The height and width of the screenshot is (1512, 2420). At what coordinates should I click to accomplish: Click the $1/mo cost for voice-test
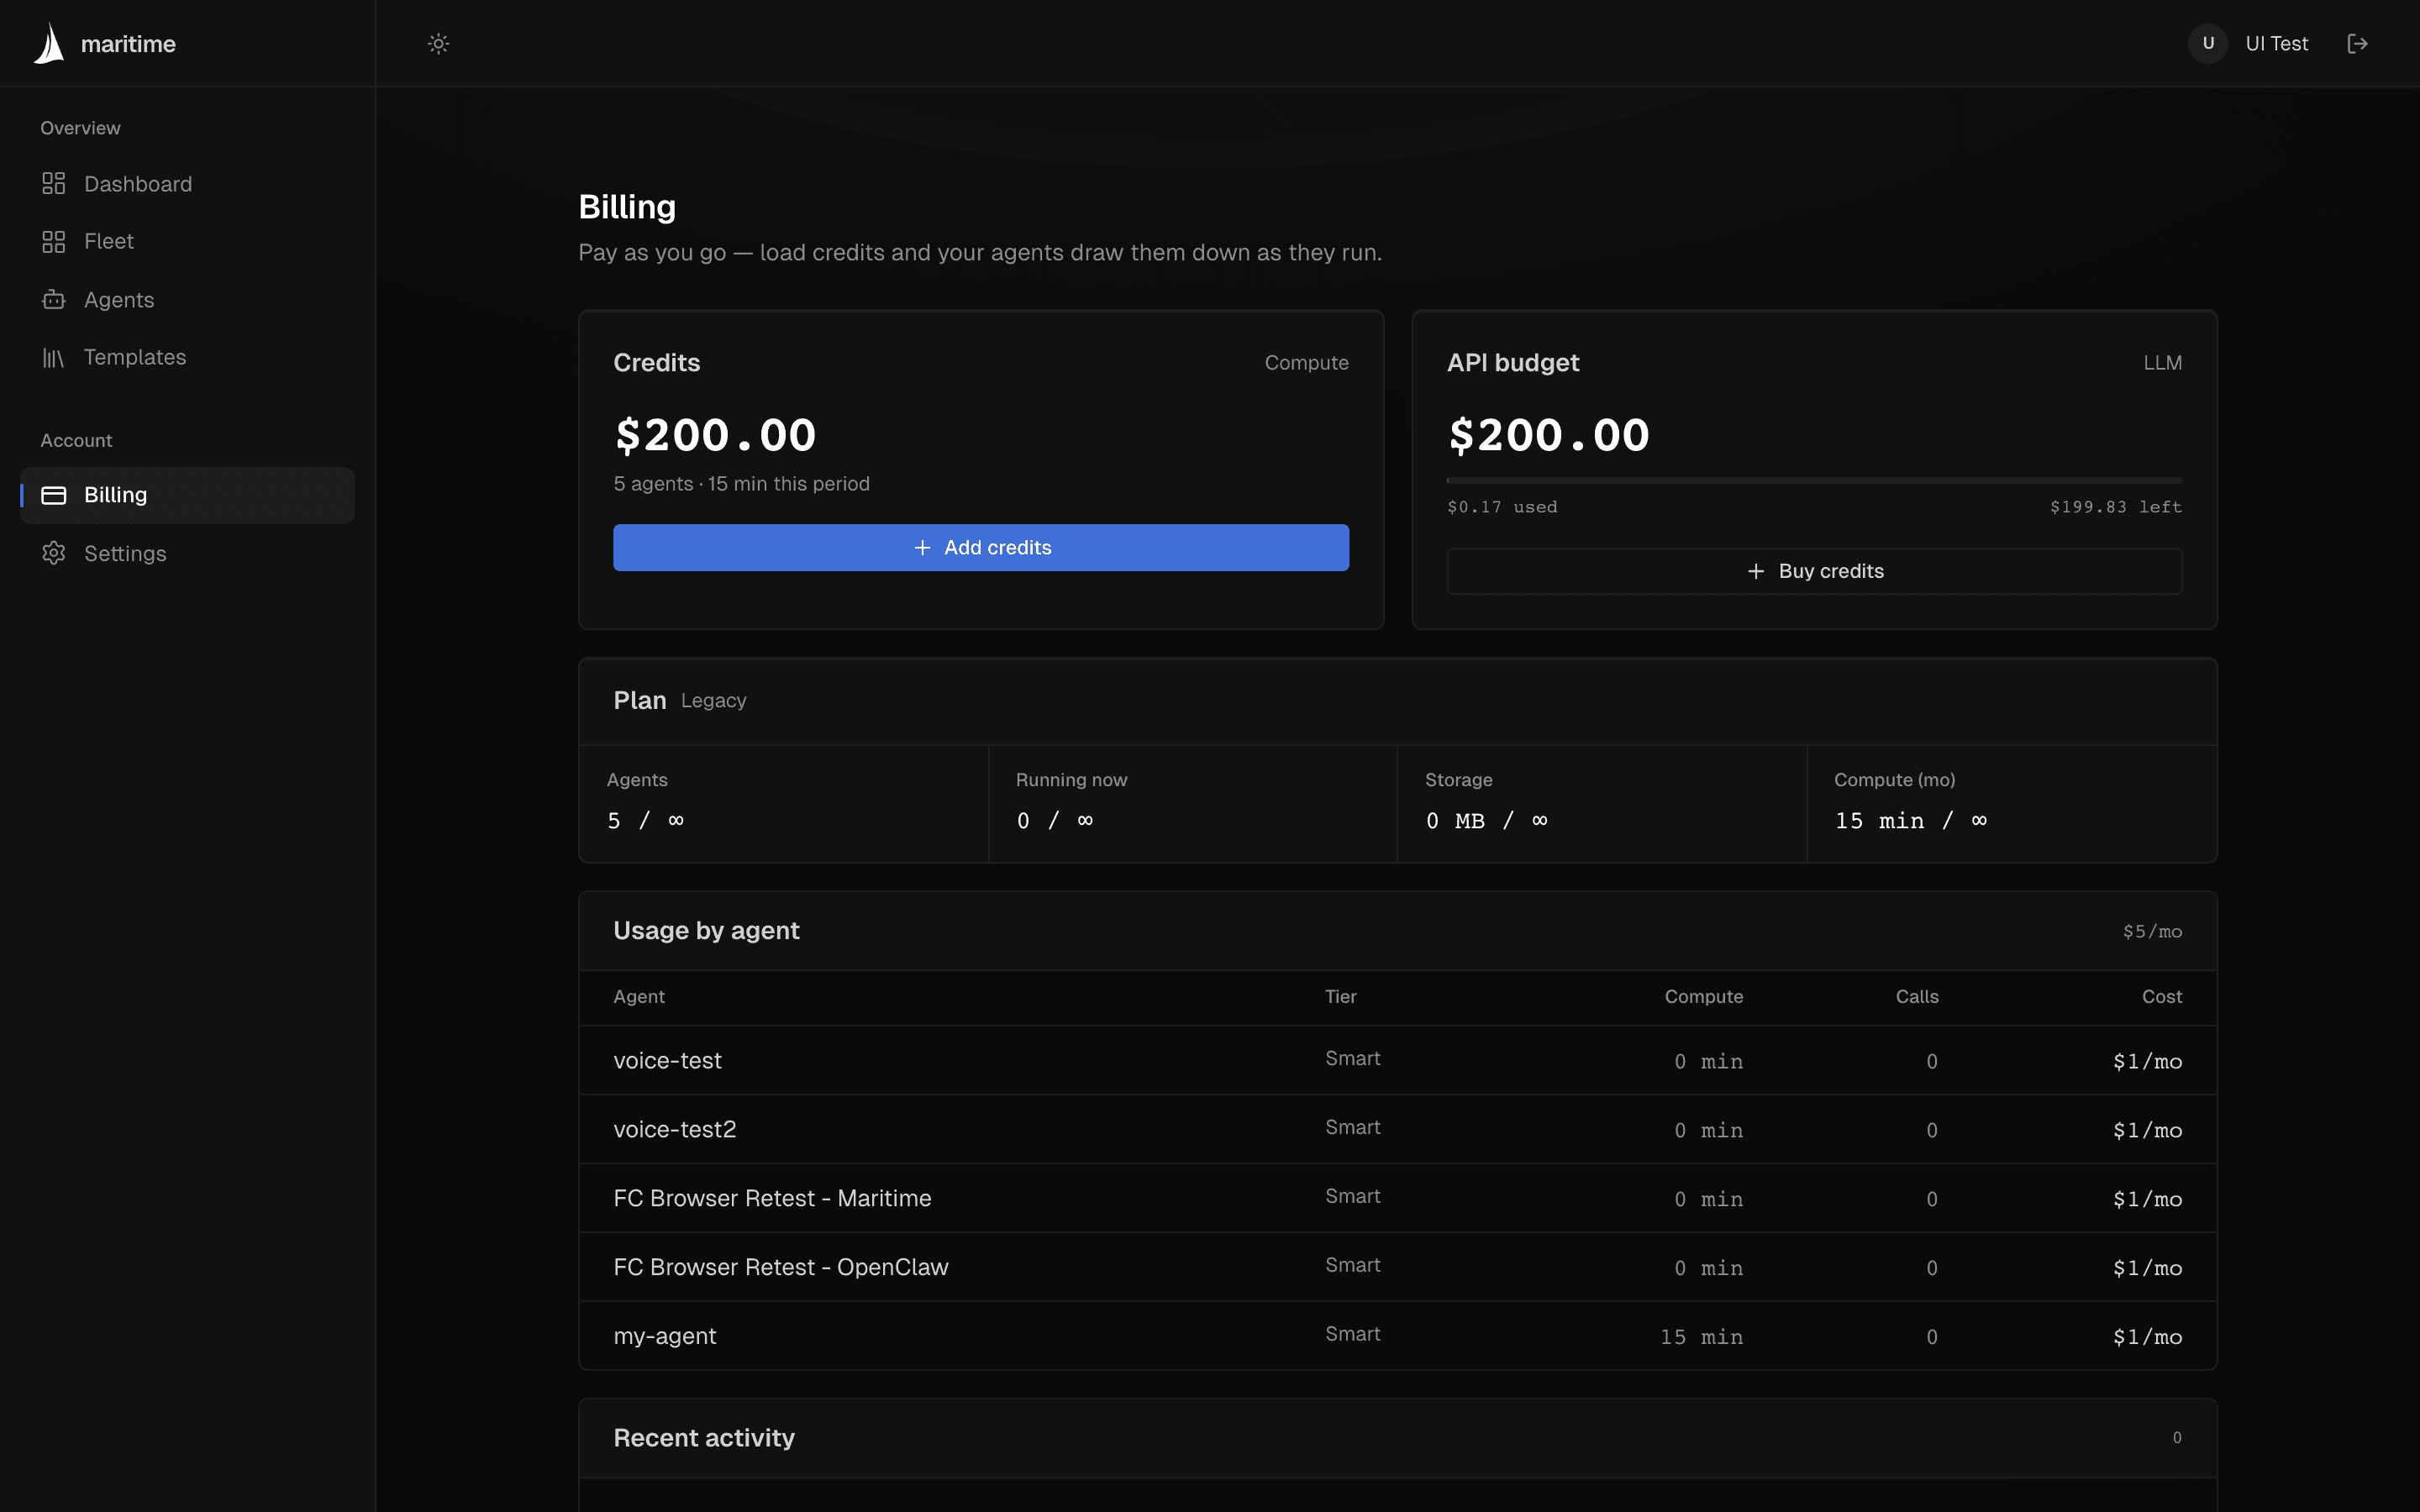[x=2147, y=1062]
